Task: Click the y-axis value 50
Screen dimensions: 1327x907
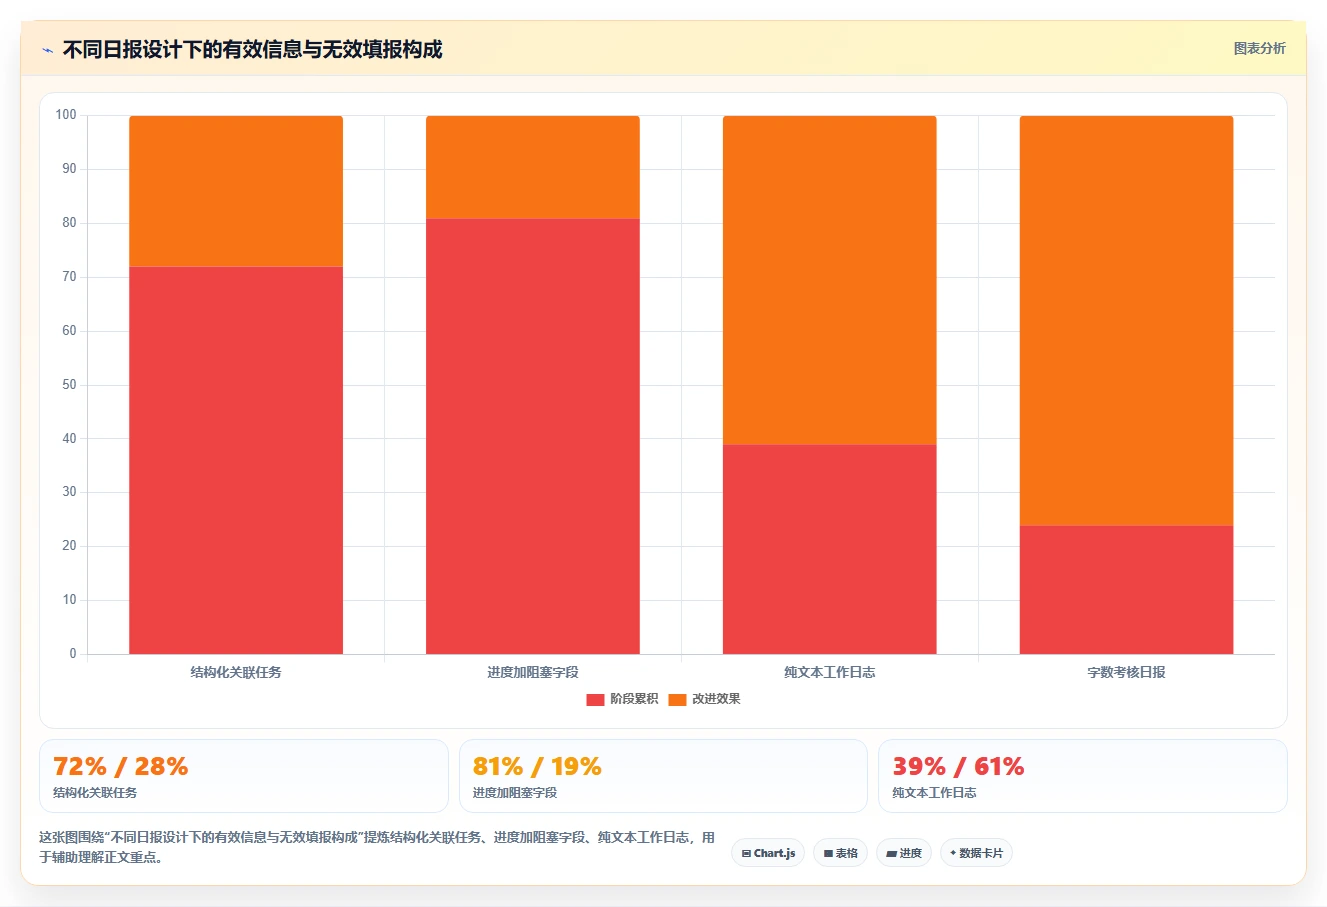Action: tap(69, 384)
